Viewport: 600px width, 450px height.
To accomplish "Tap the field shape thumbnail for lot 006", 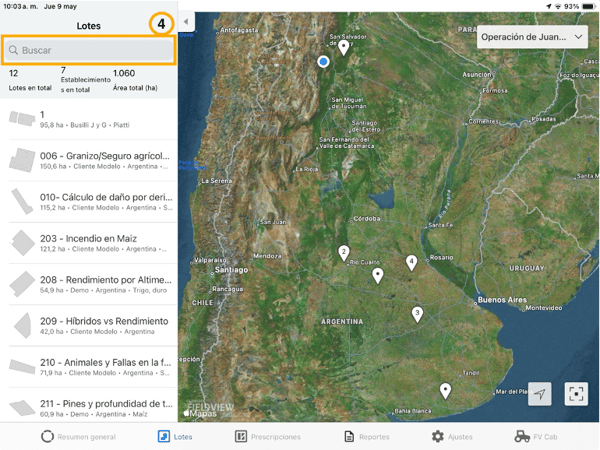I will tap(22, 160).
